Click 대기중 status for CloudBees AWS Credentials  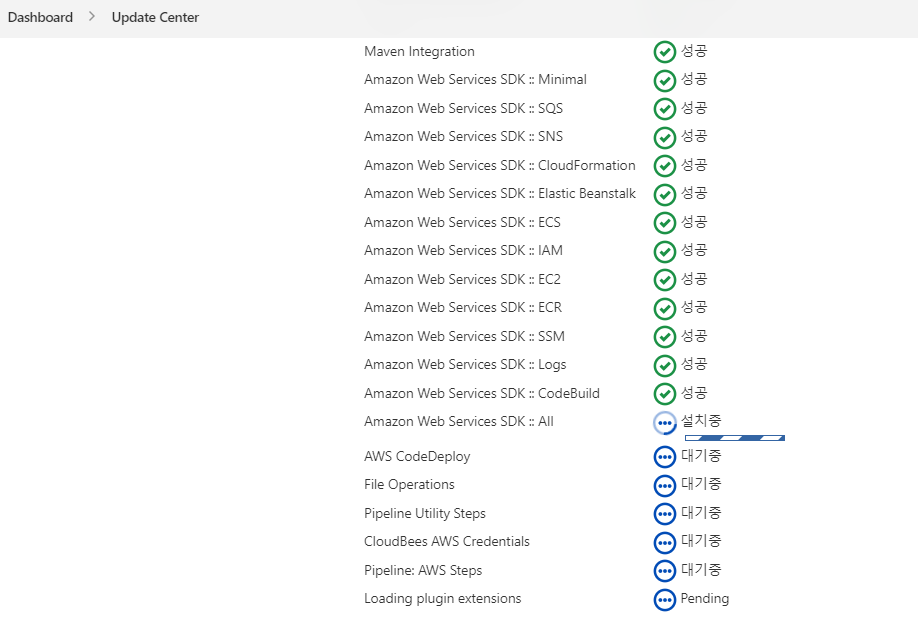[x=701, y=541]
